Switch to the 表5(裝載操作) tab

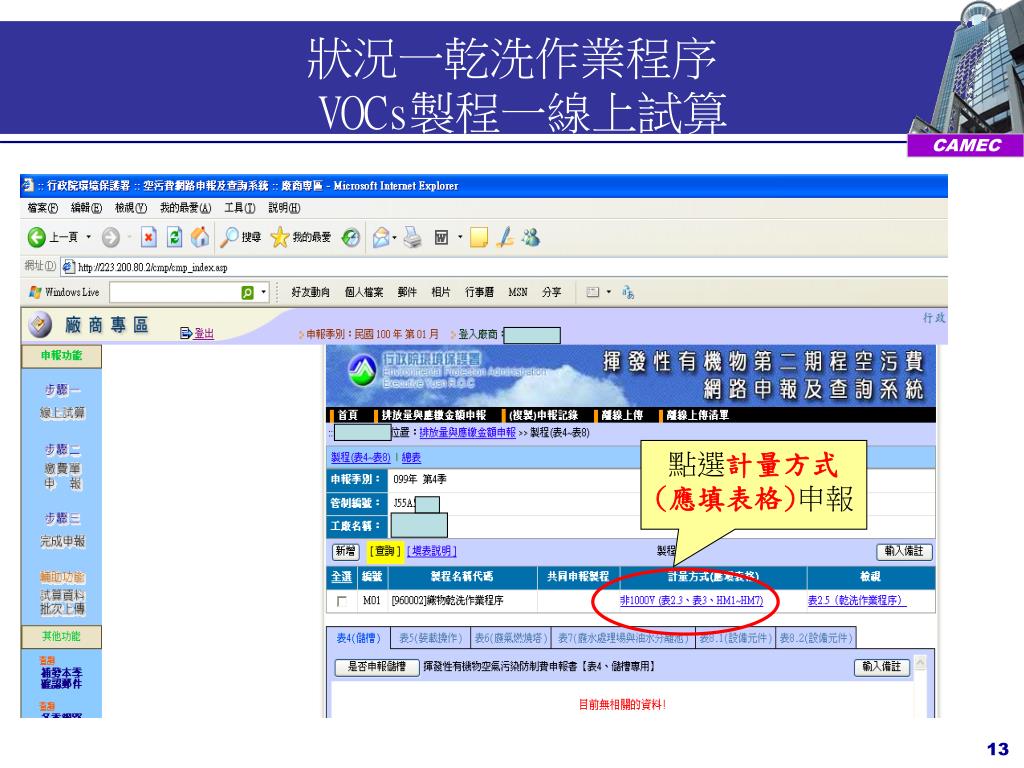(x=430, y=638)
